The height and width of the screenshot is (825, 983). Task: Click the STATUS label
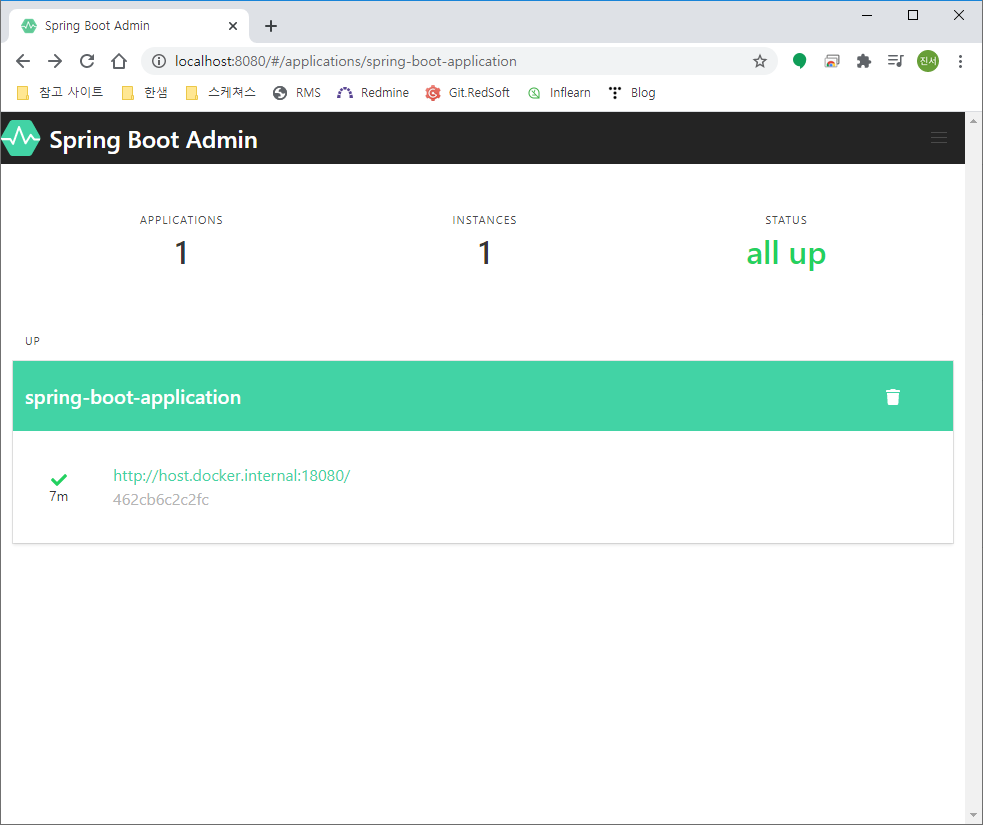click(786, 220)
